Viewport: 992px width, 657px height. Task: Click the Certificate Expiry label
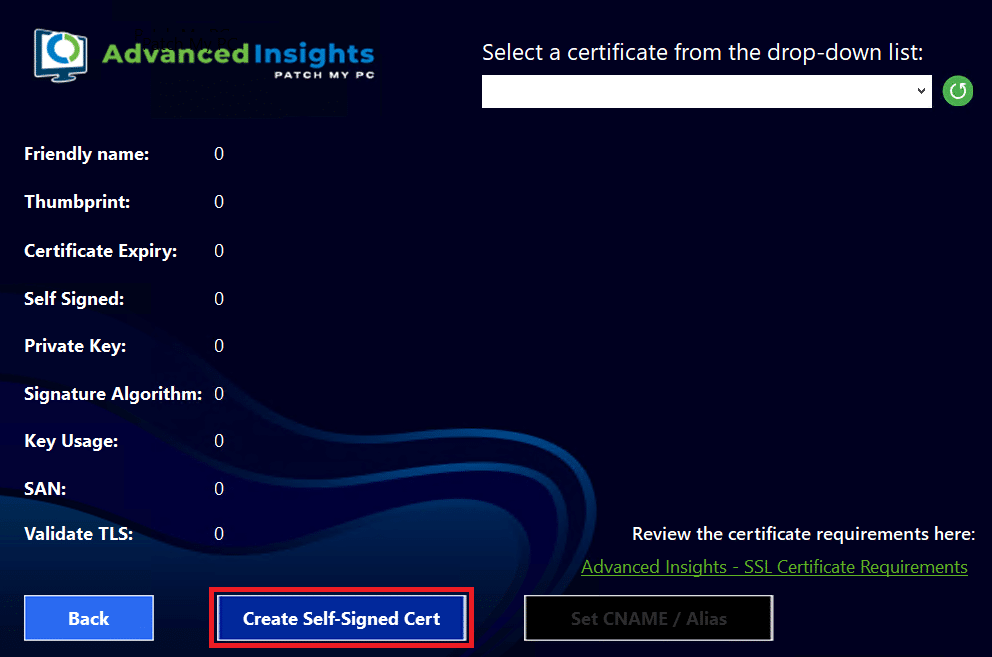point(100,250)
